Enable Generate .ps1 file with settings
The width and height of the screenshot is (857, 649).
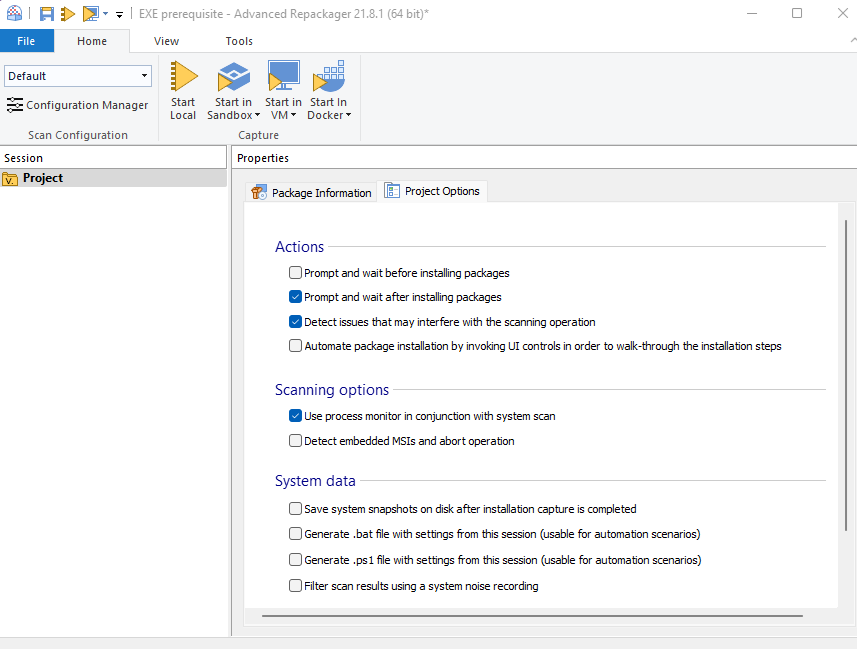(295, 559)
